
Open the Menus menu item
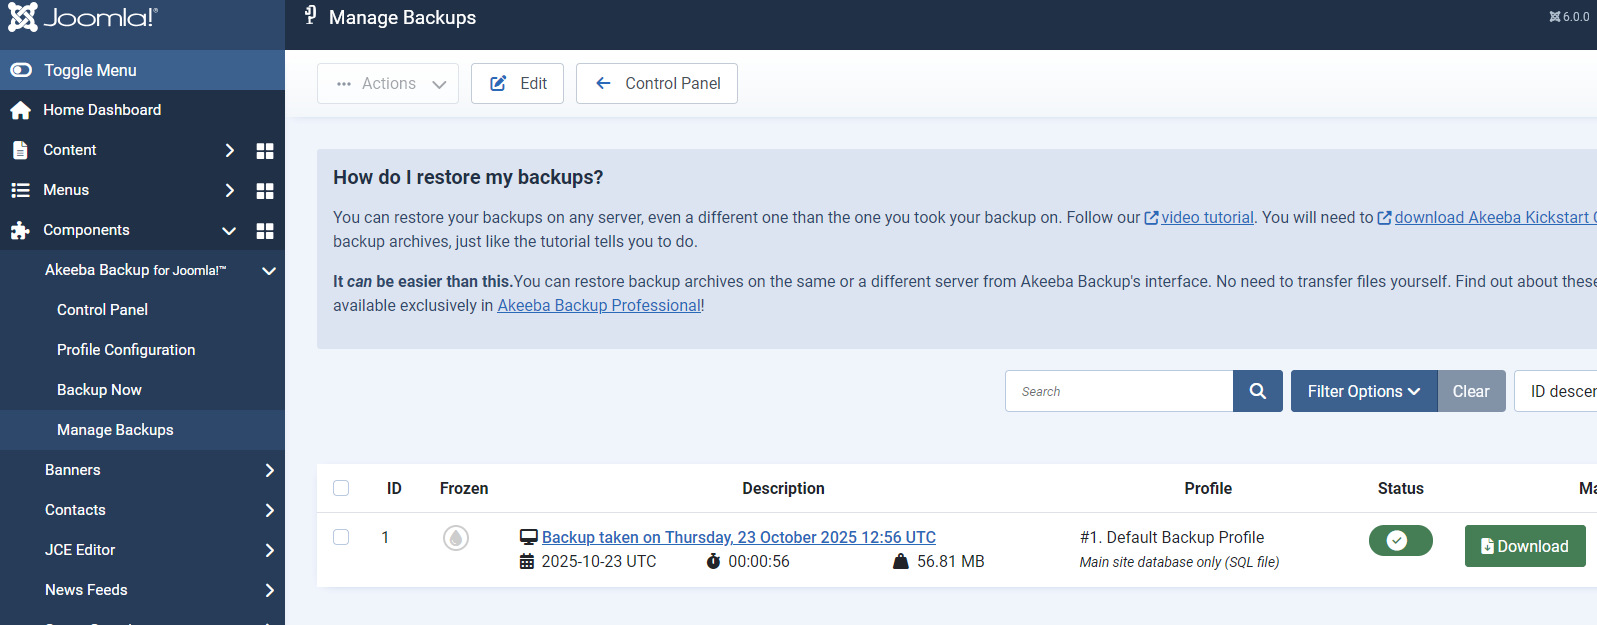coord(66,190)
